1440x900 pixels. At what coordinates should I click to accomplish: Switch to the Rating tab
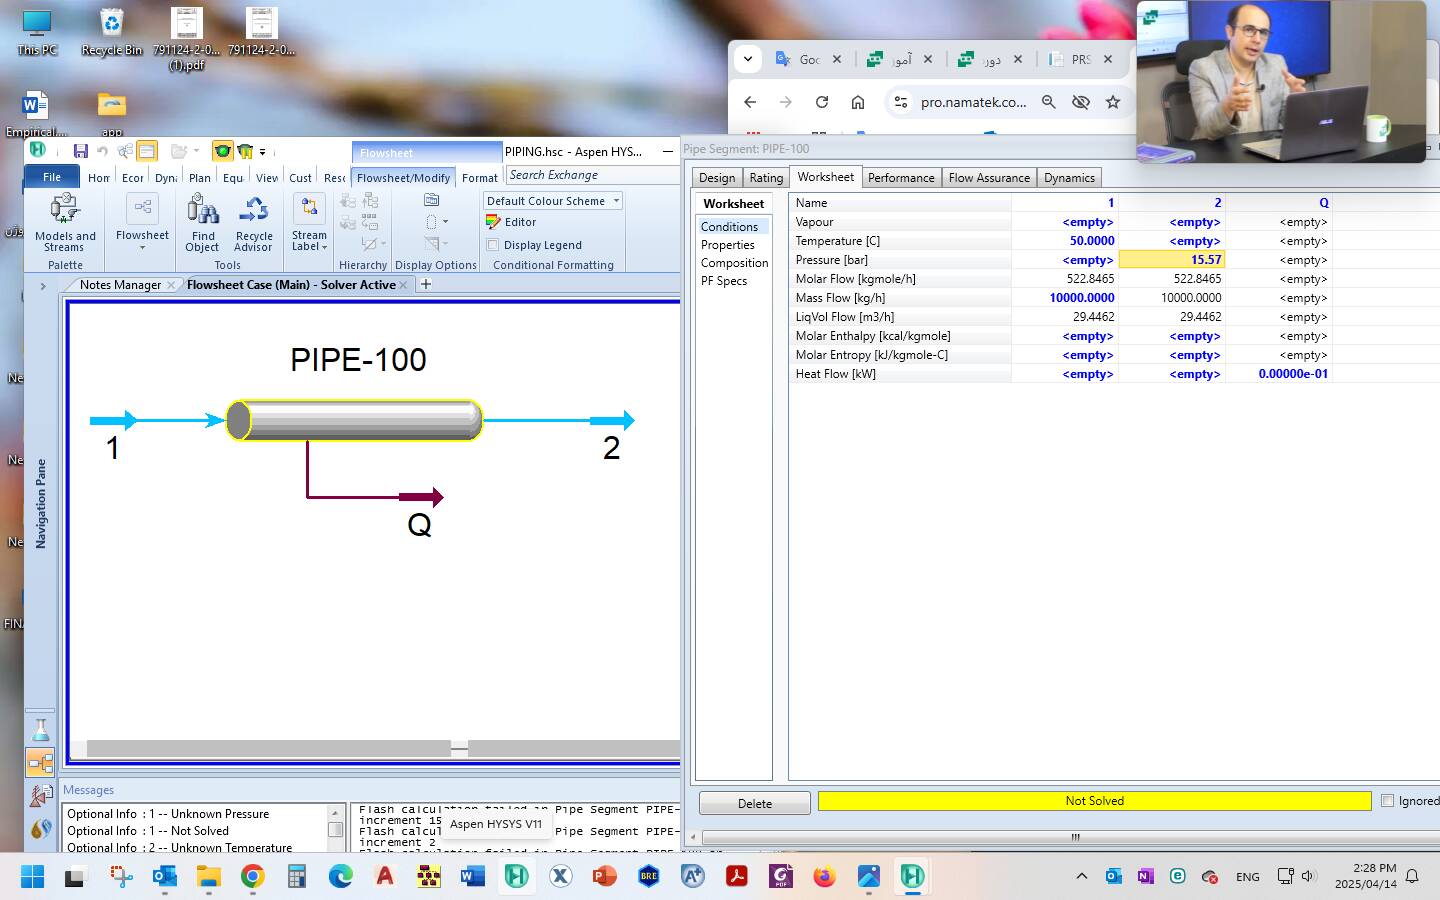[x=766, y=178]
